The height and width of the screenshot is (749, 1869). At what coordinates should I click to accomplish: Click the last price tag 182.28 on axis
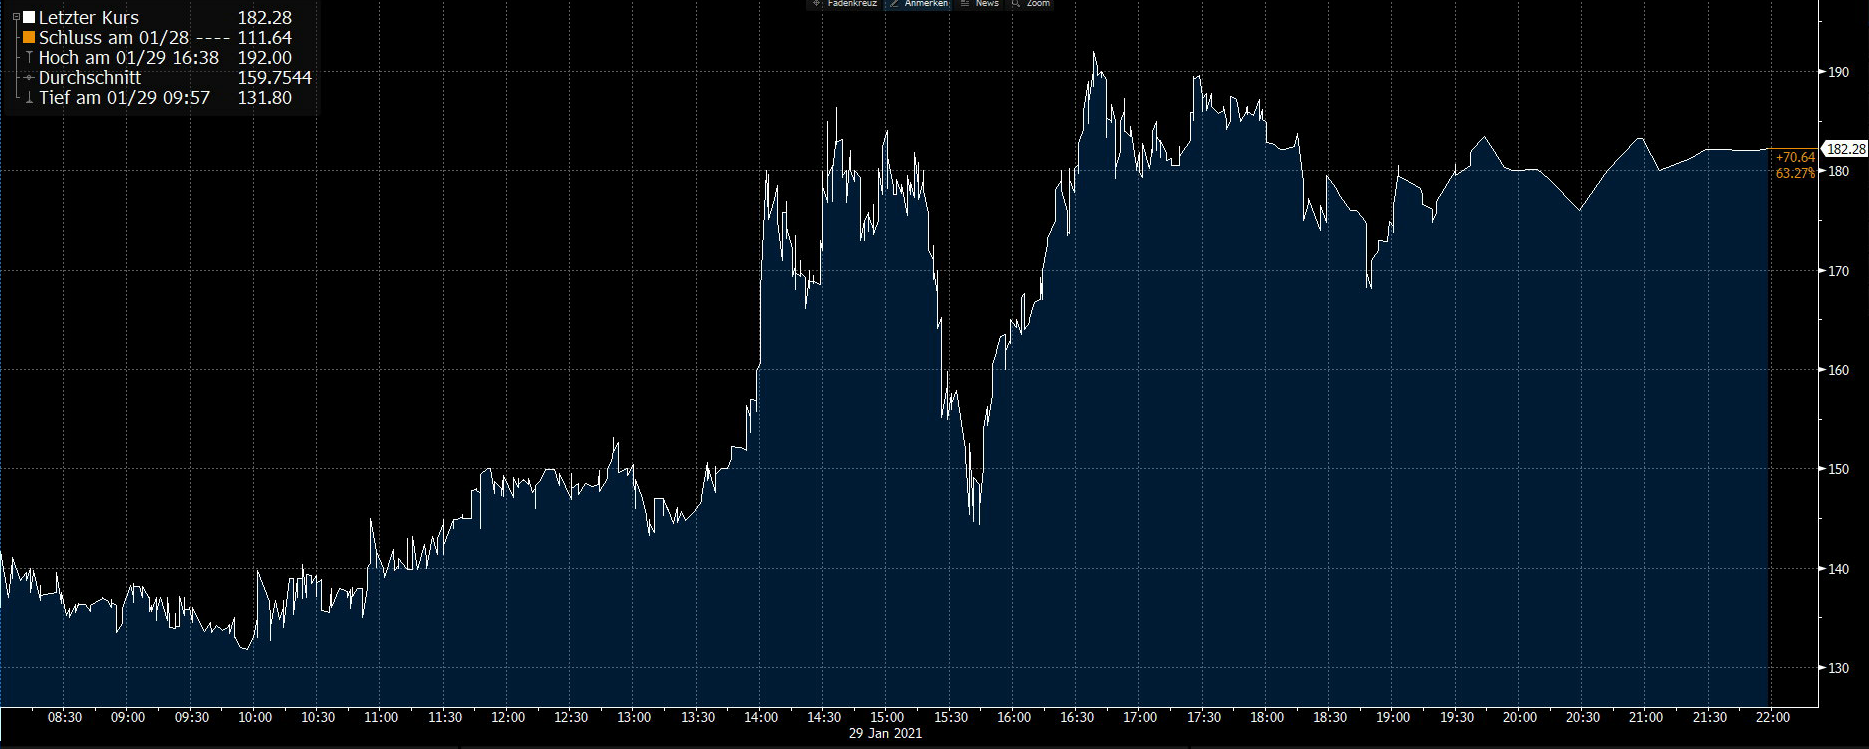click(x=1846, y=149)
